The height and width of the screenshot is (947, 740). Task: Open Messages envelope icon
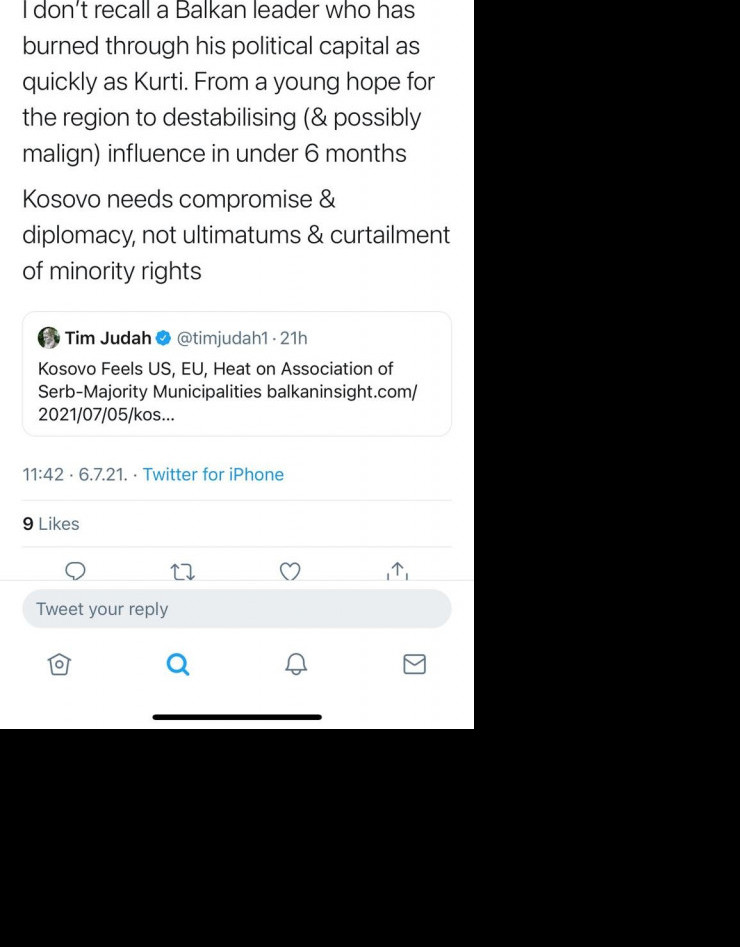(x=414, y=664)
